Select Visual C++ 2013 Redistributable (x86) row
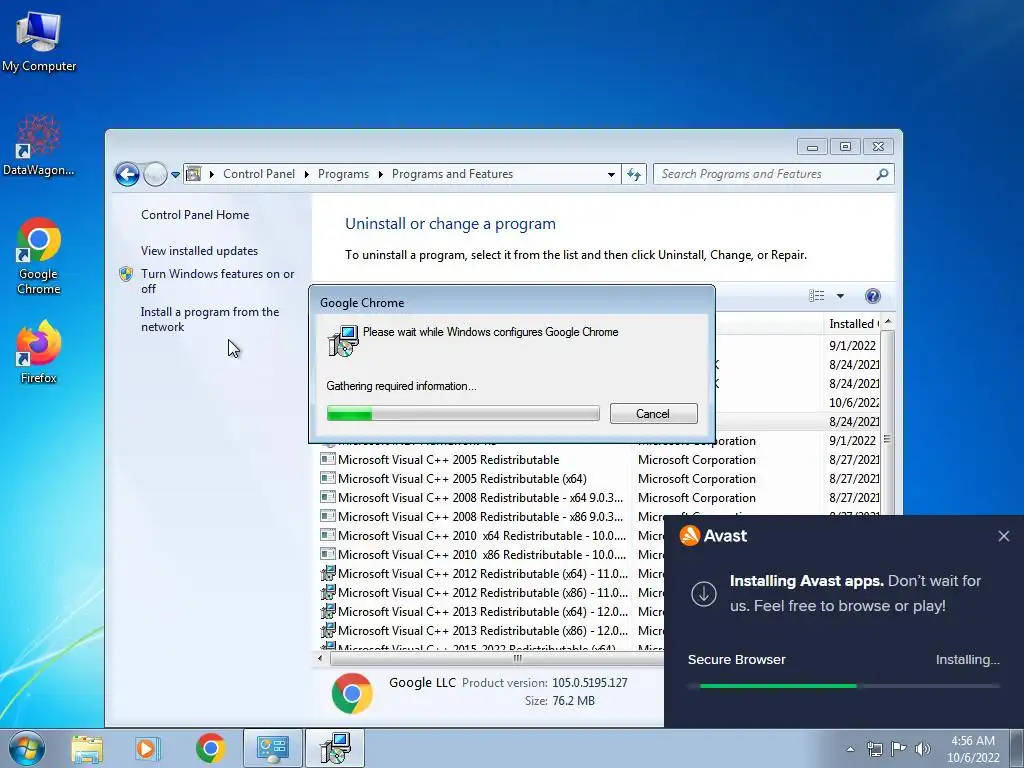1024x768 pixels. tap(491, 630)
